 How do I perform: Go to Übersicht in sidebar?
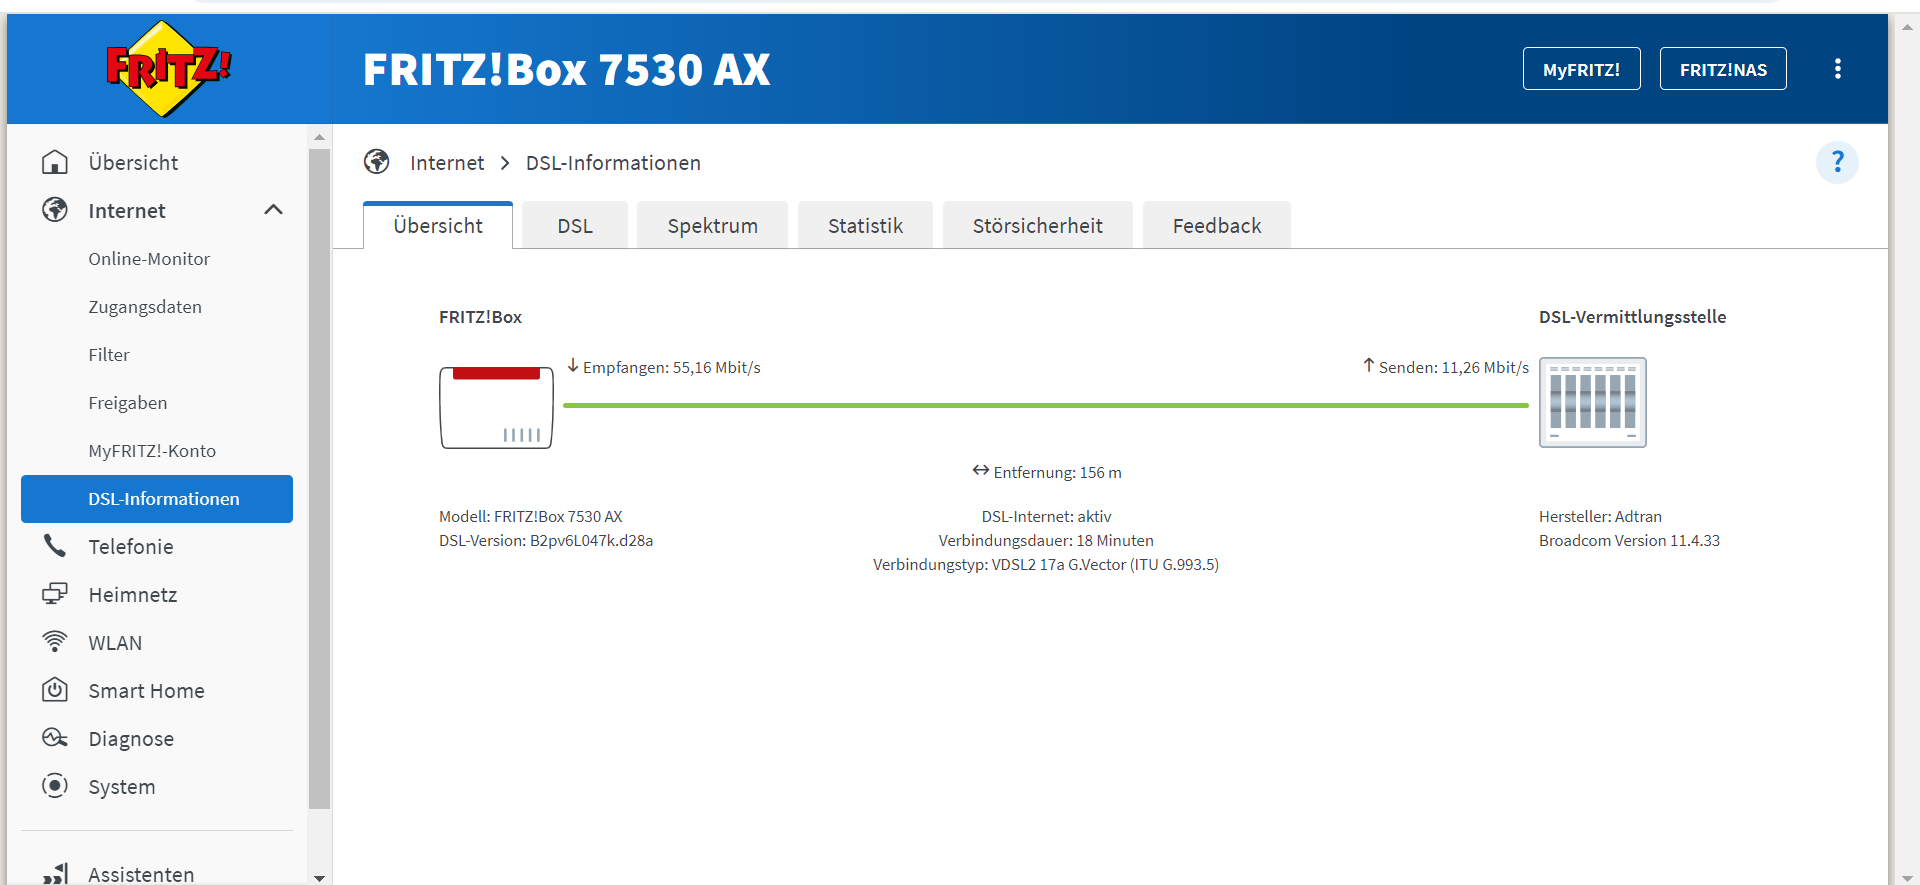point(133,162)
